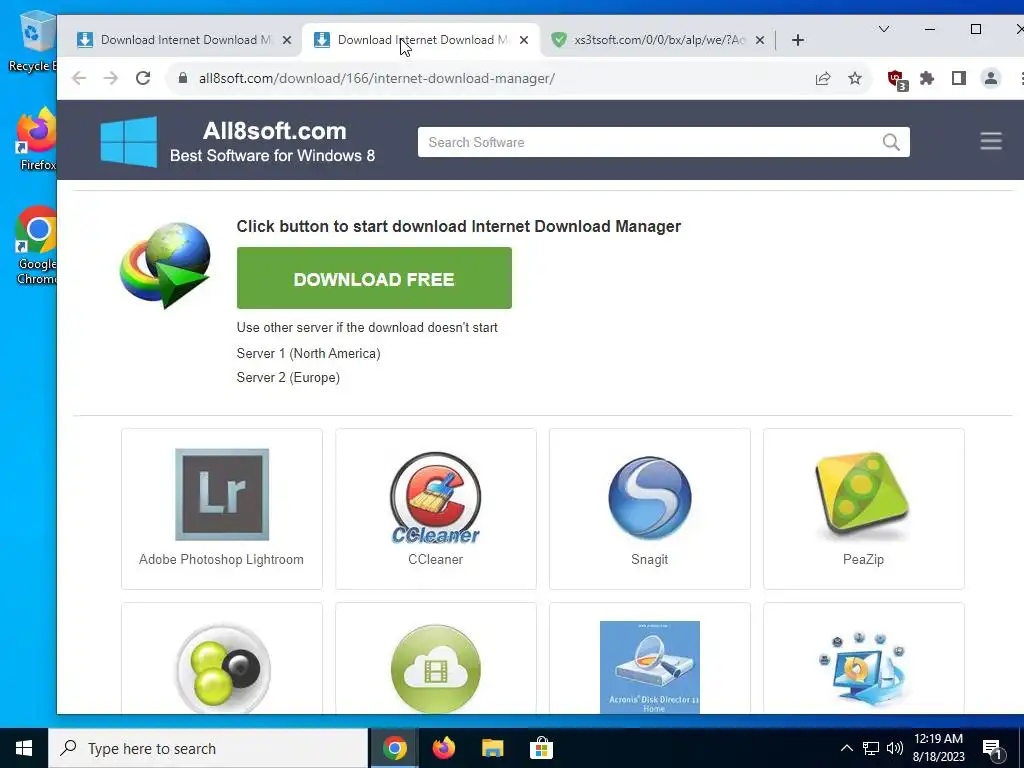Select the Firefox desktop shortcut
This screenshot has width=1024, height=768.
[x=37, y=139]
